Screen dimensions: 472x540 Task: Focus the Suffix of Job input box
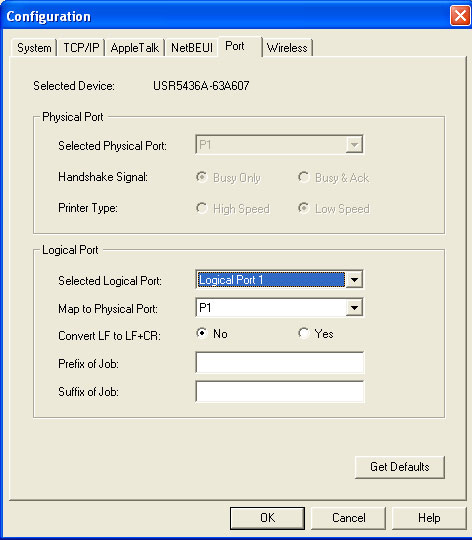click(280, 391)
